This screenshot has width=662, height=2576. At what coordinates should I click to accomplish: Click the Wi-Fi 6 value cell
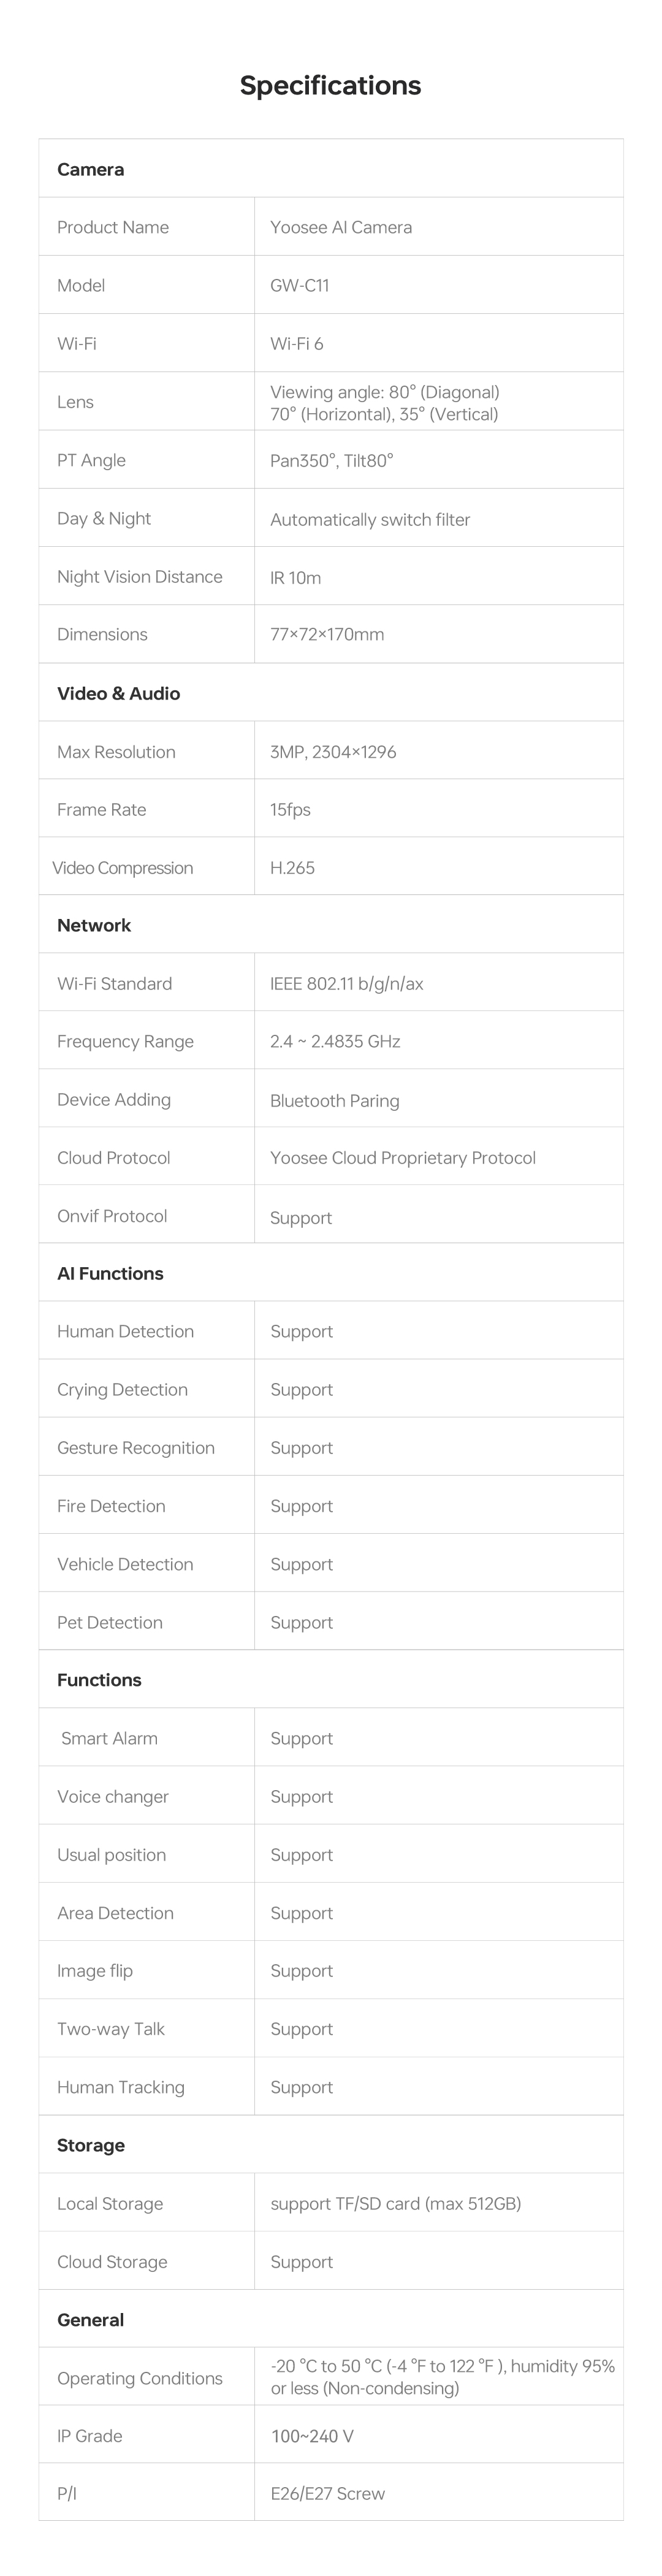point(297,344)
